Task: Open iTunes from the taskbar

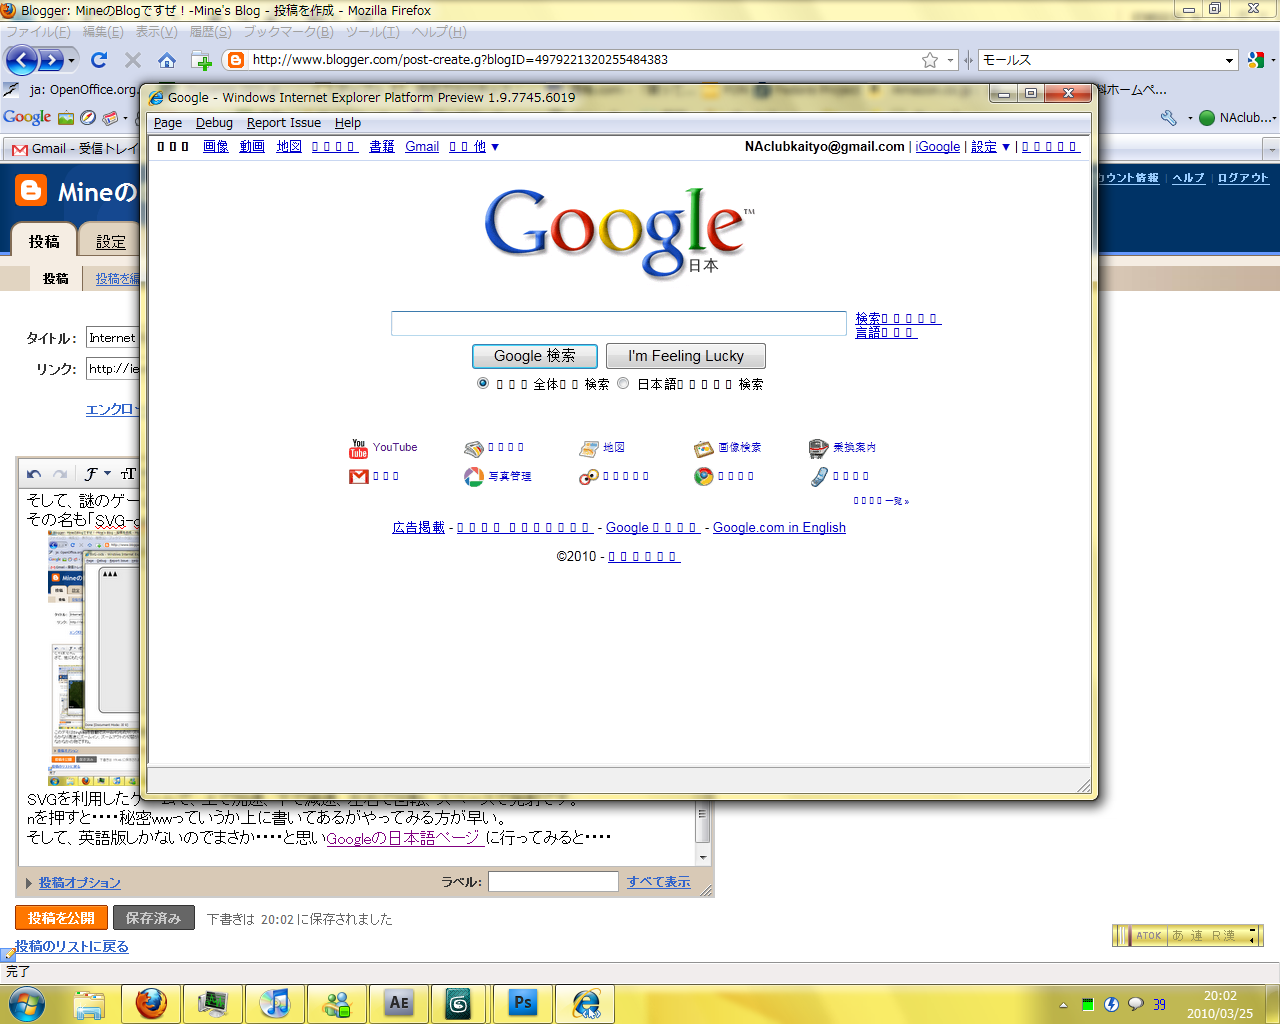Action: [x=275, y=1003]
